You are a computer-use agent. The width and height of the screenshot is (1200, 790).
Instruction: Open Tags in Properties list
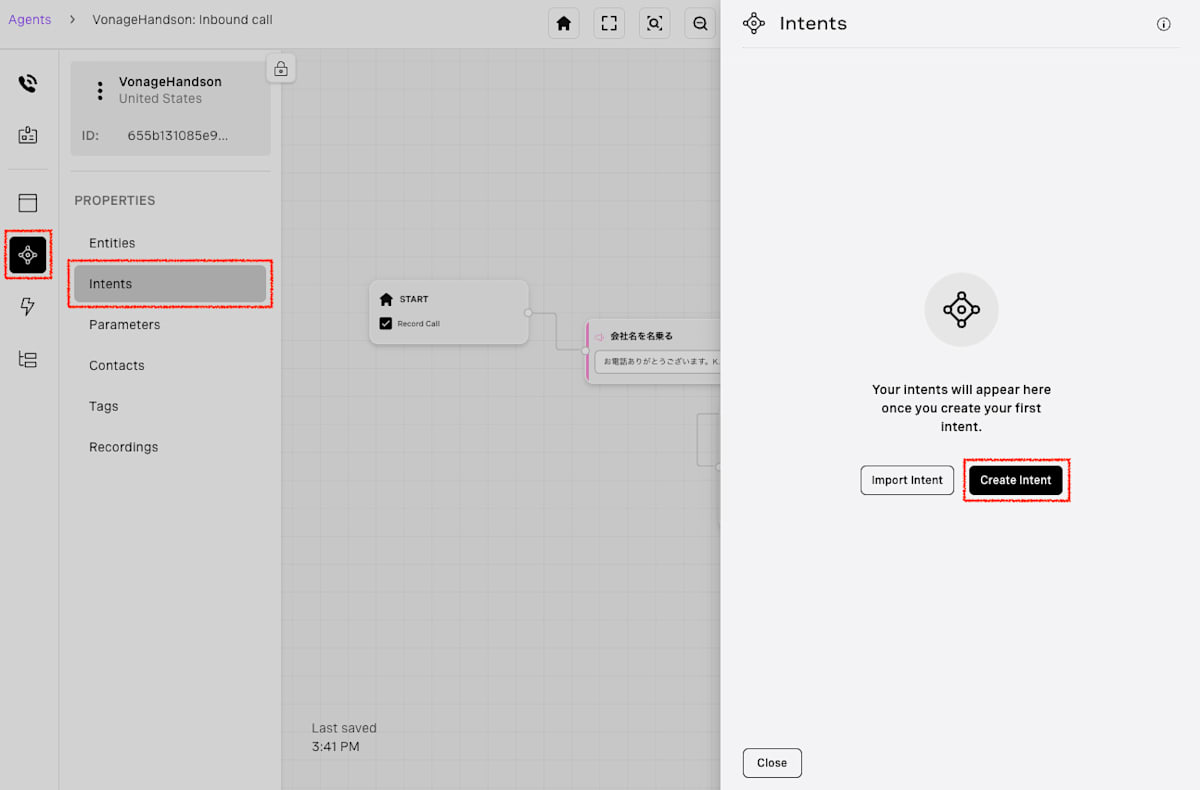click(104, 407)
